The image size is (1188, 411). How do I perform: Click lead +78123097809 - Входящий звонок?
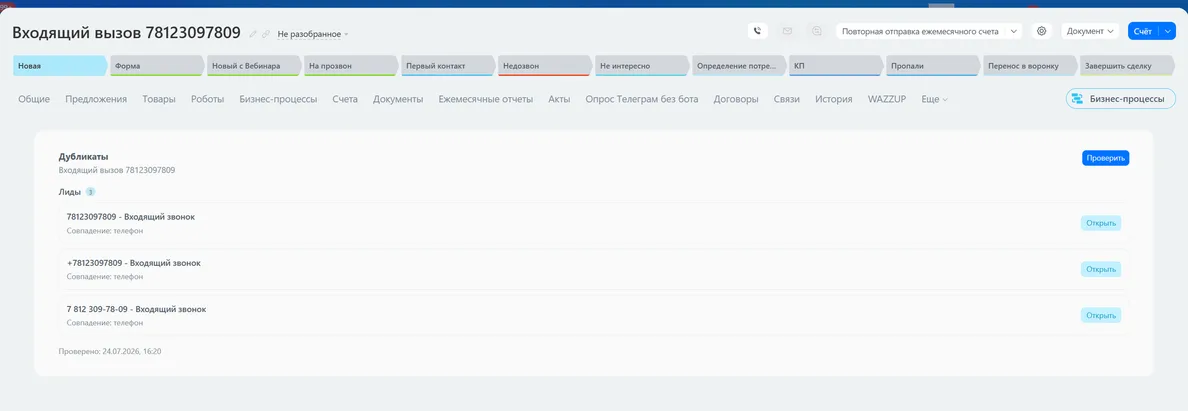133,263
